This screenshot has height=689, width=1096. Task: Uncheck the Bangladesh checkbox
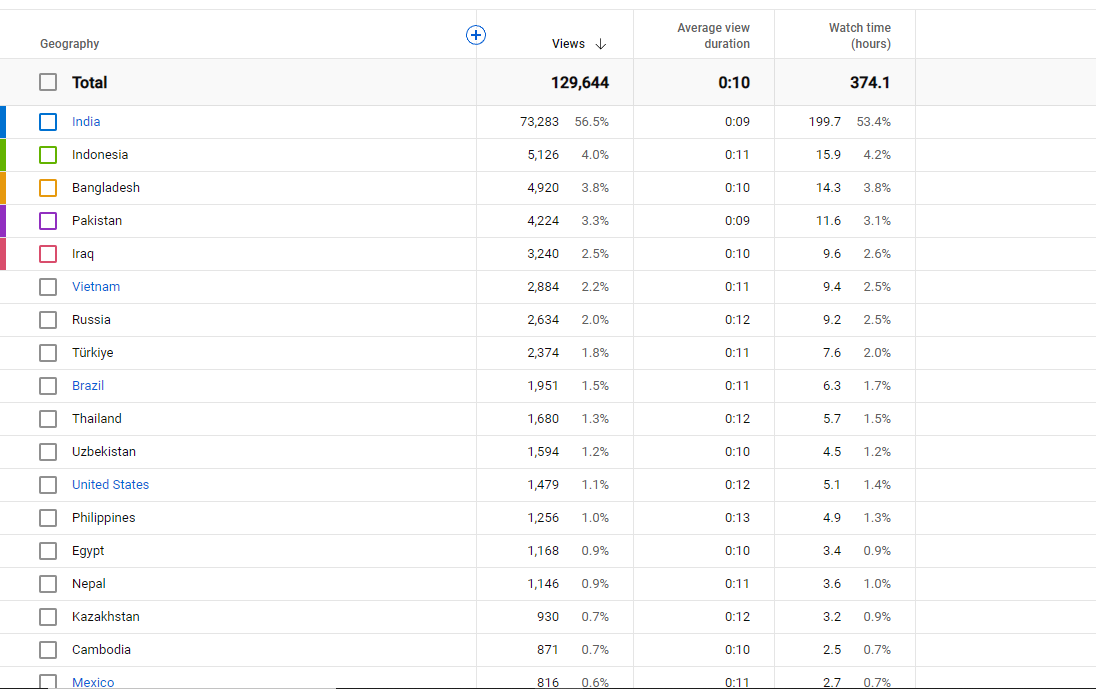(x=48, y=188)
